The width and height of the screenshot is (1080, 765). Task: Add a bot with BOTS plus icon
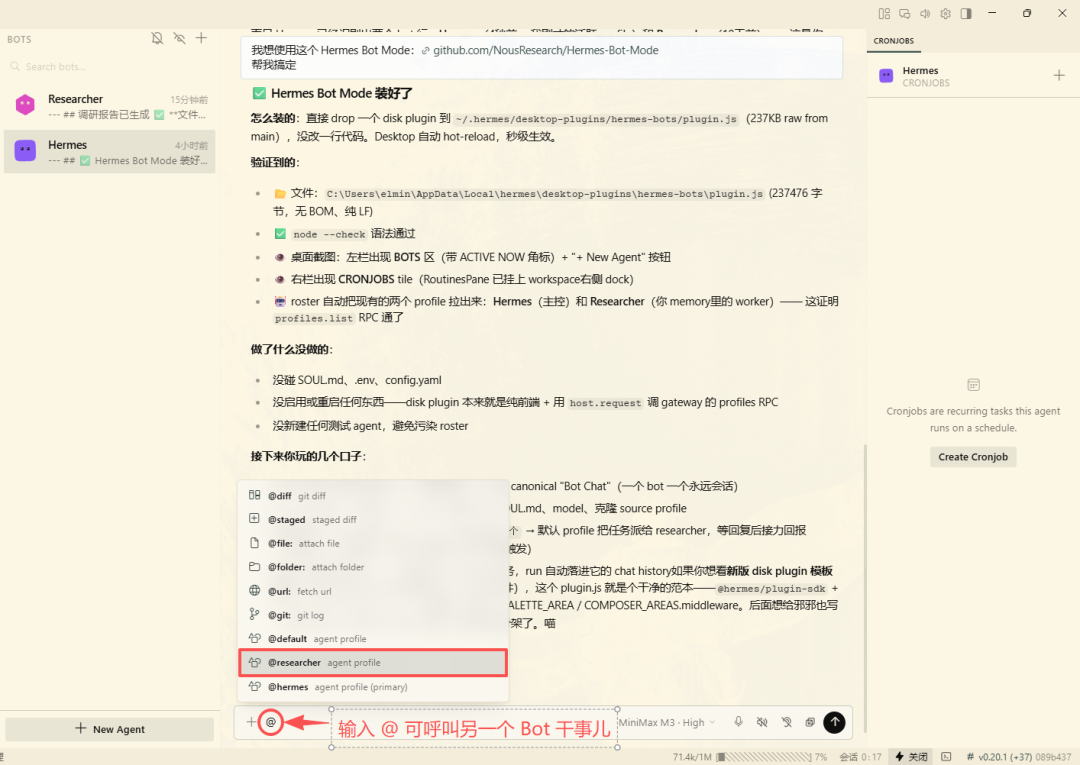pyautogui.click(x=201, y=38)
